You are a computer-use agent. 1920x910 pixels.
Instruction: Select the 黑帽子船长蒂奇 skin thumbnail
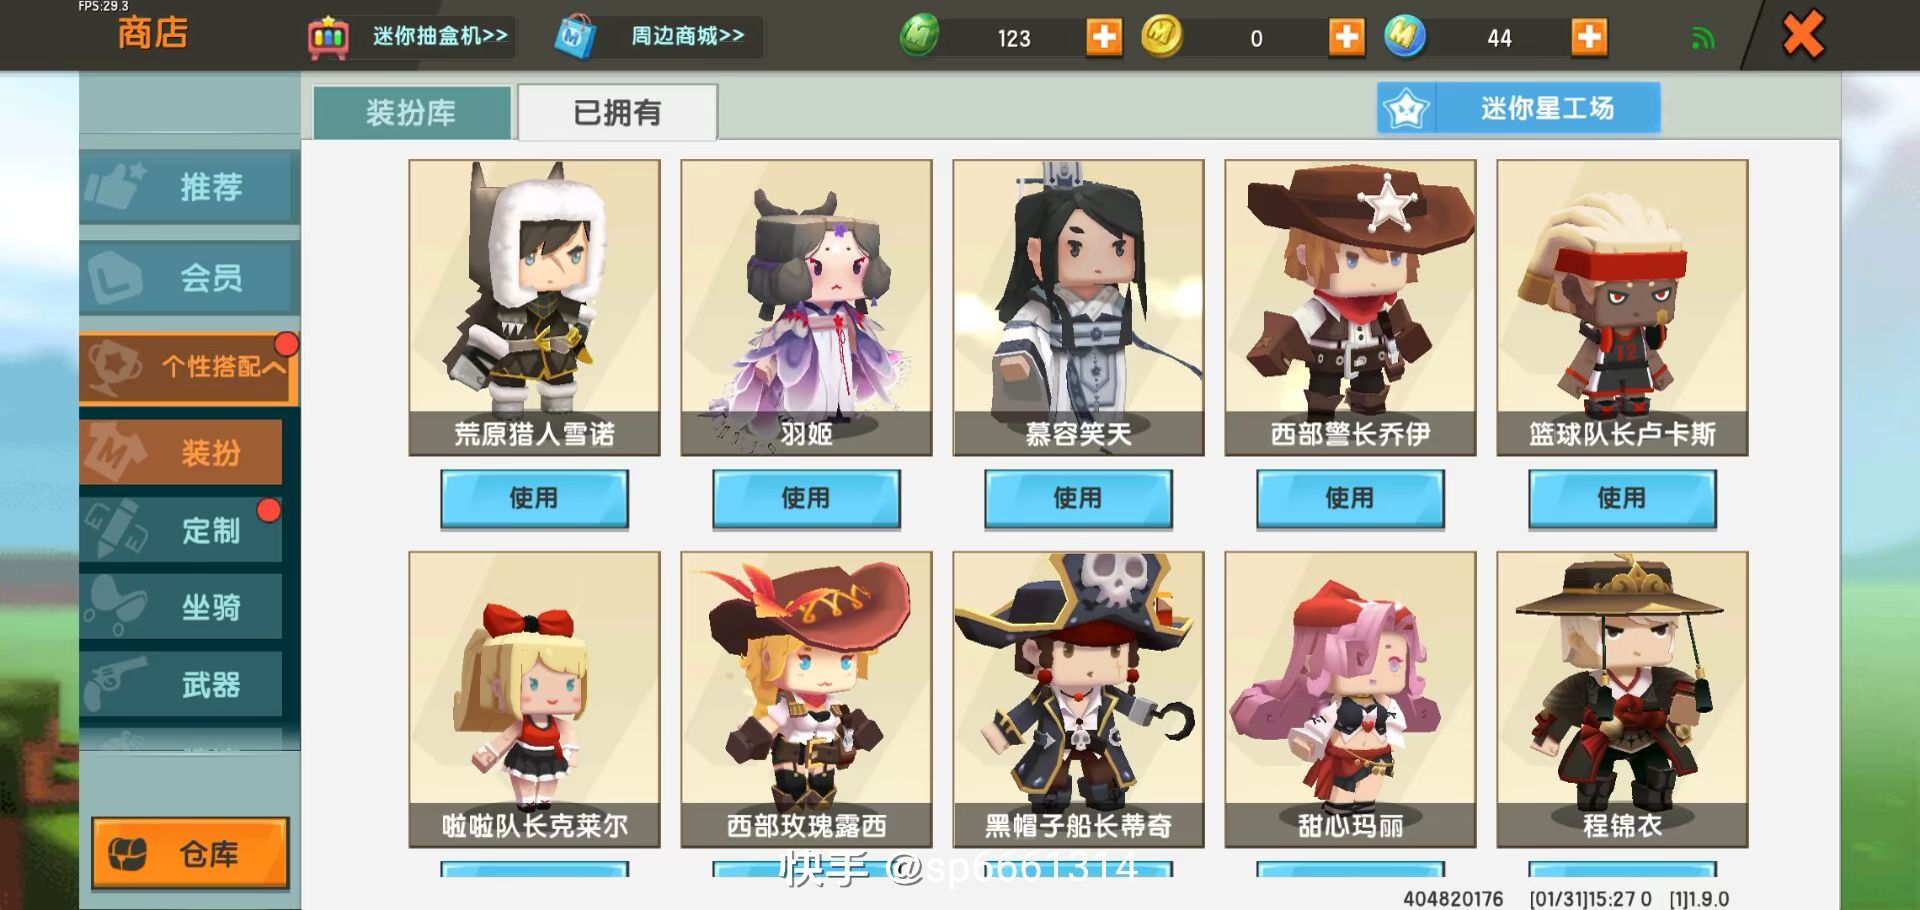[x=1078, y=699]
